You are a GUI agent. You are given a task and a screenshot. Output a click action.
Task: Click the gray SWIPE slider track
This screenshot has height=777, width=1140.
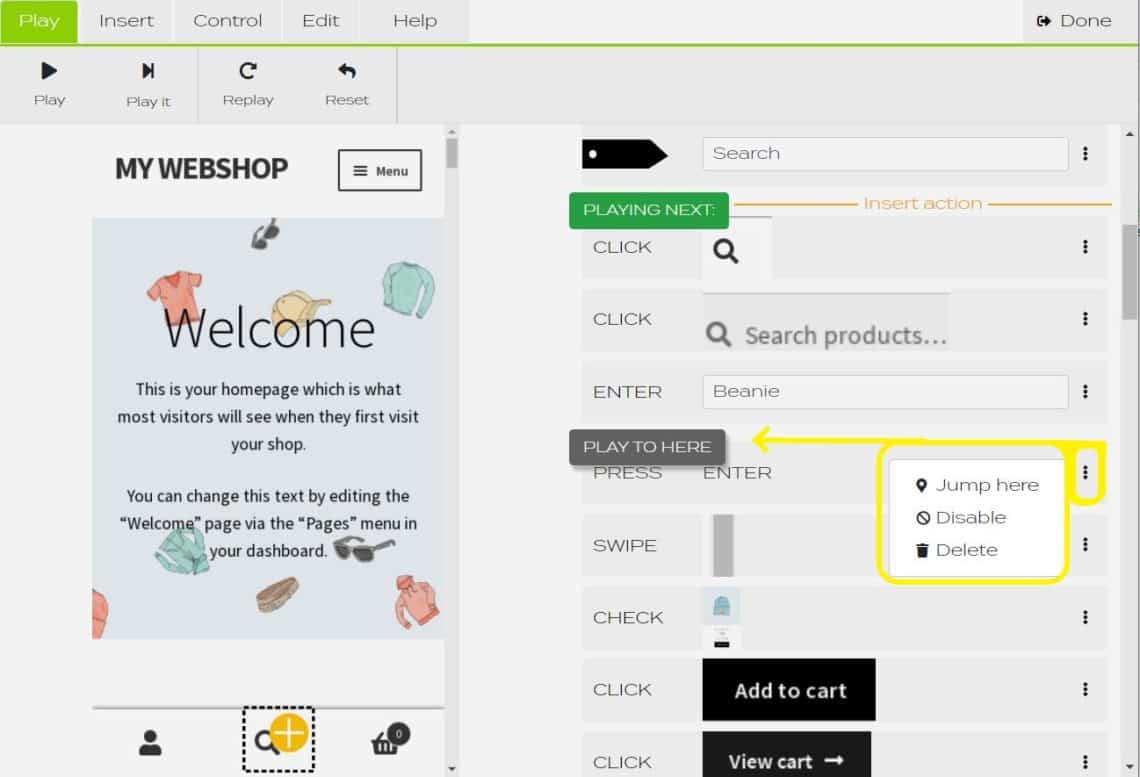tap(722, 545)
